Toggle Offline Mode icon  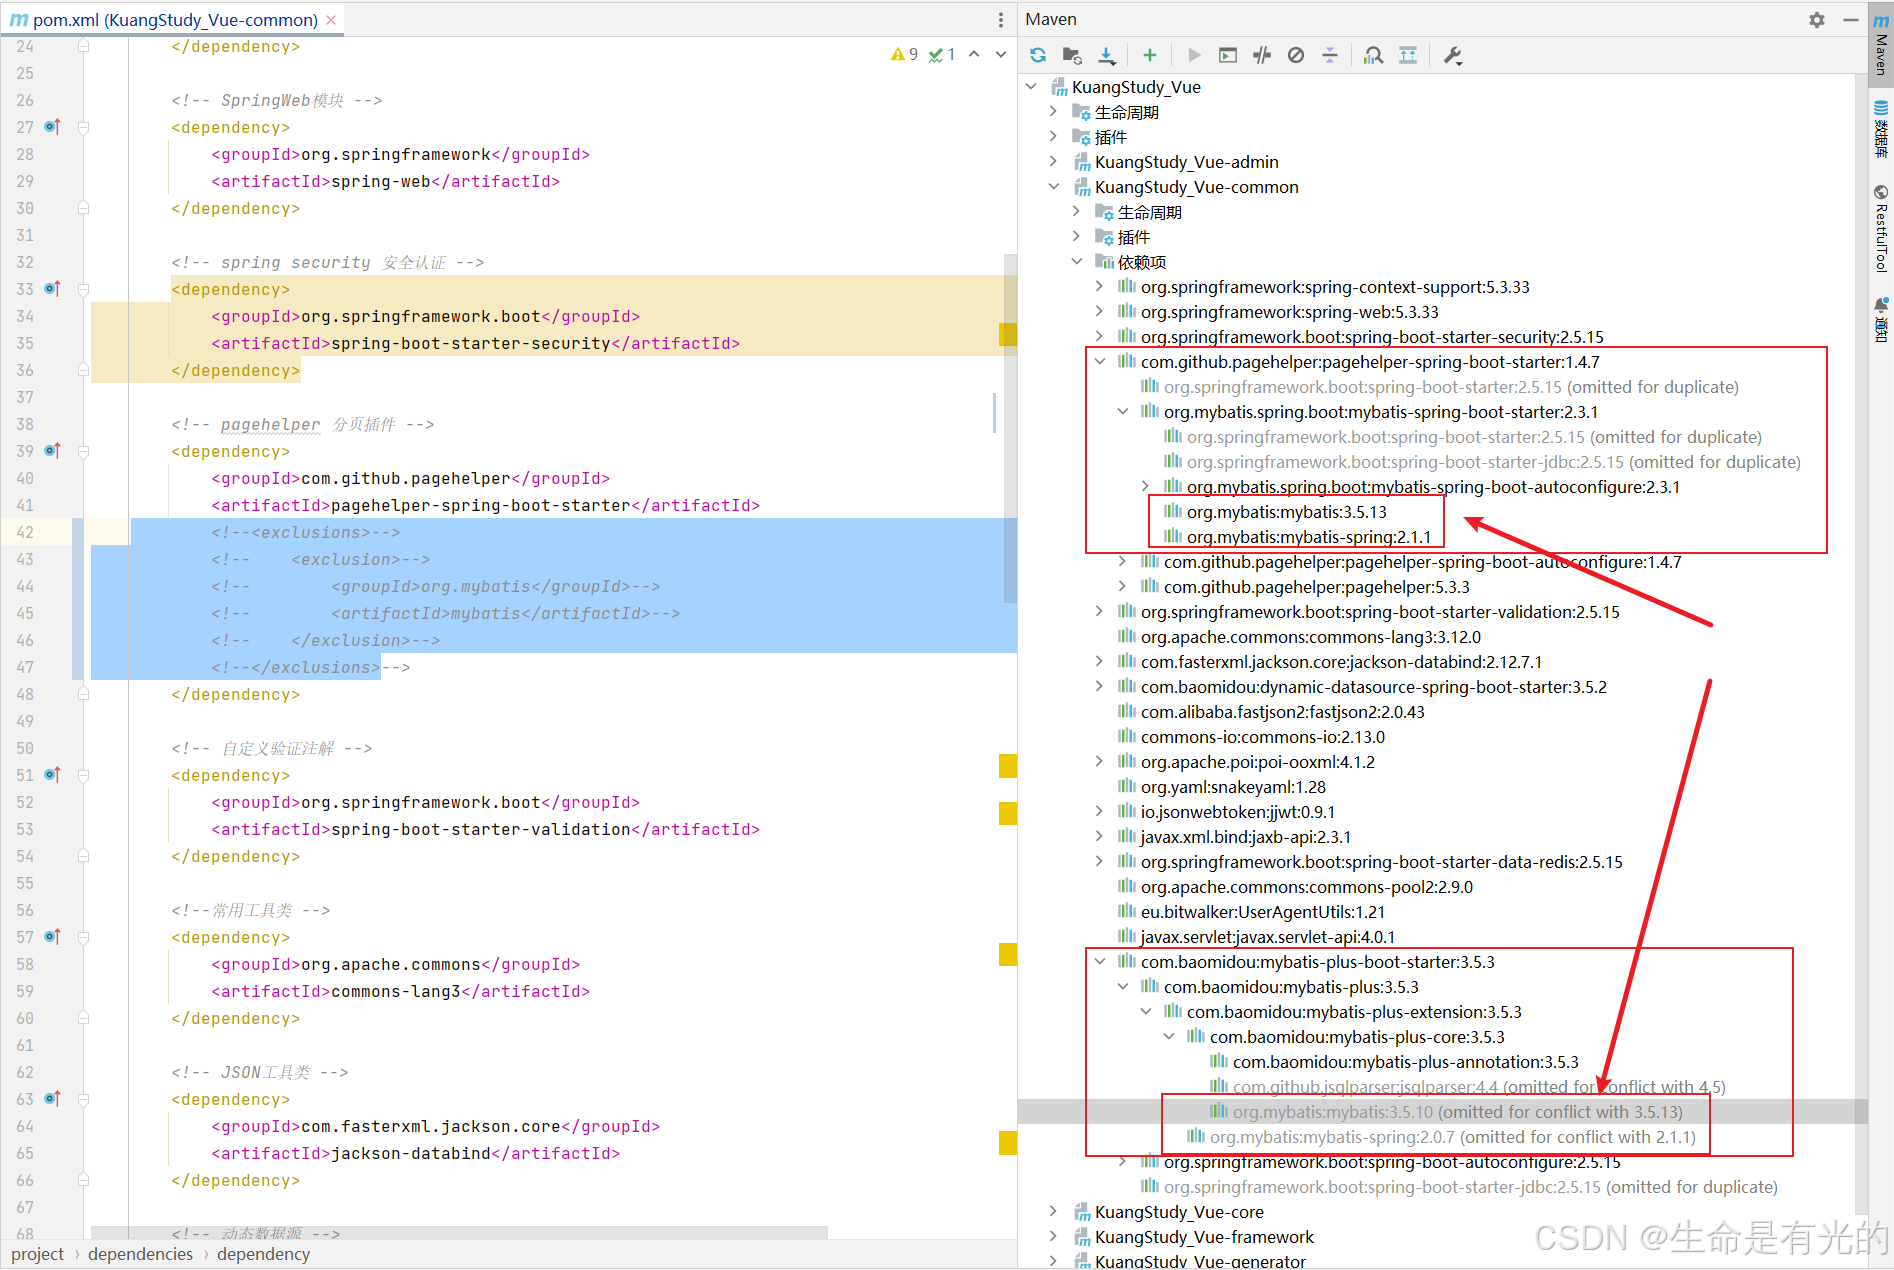pos(1262,55)
